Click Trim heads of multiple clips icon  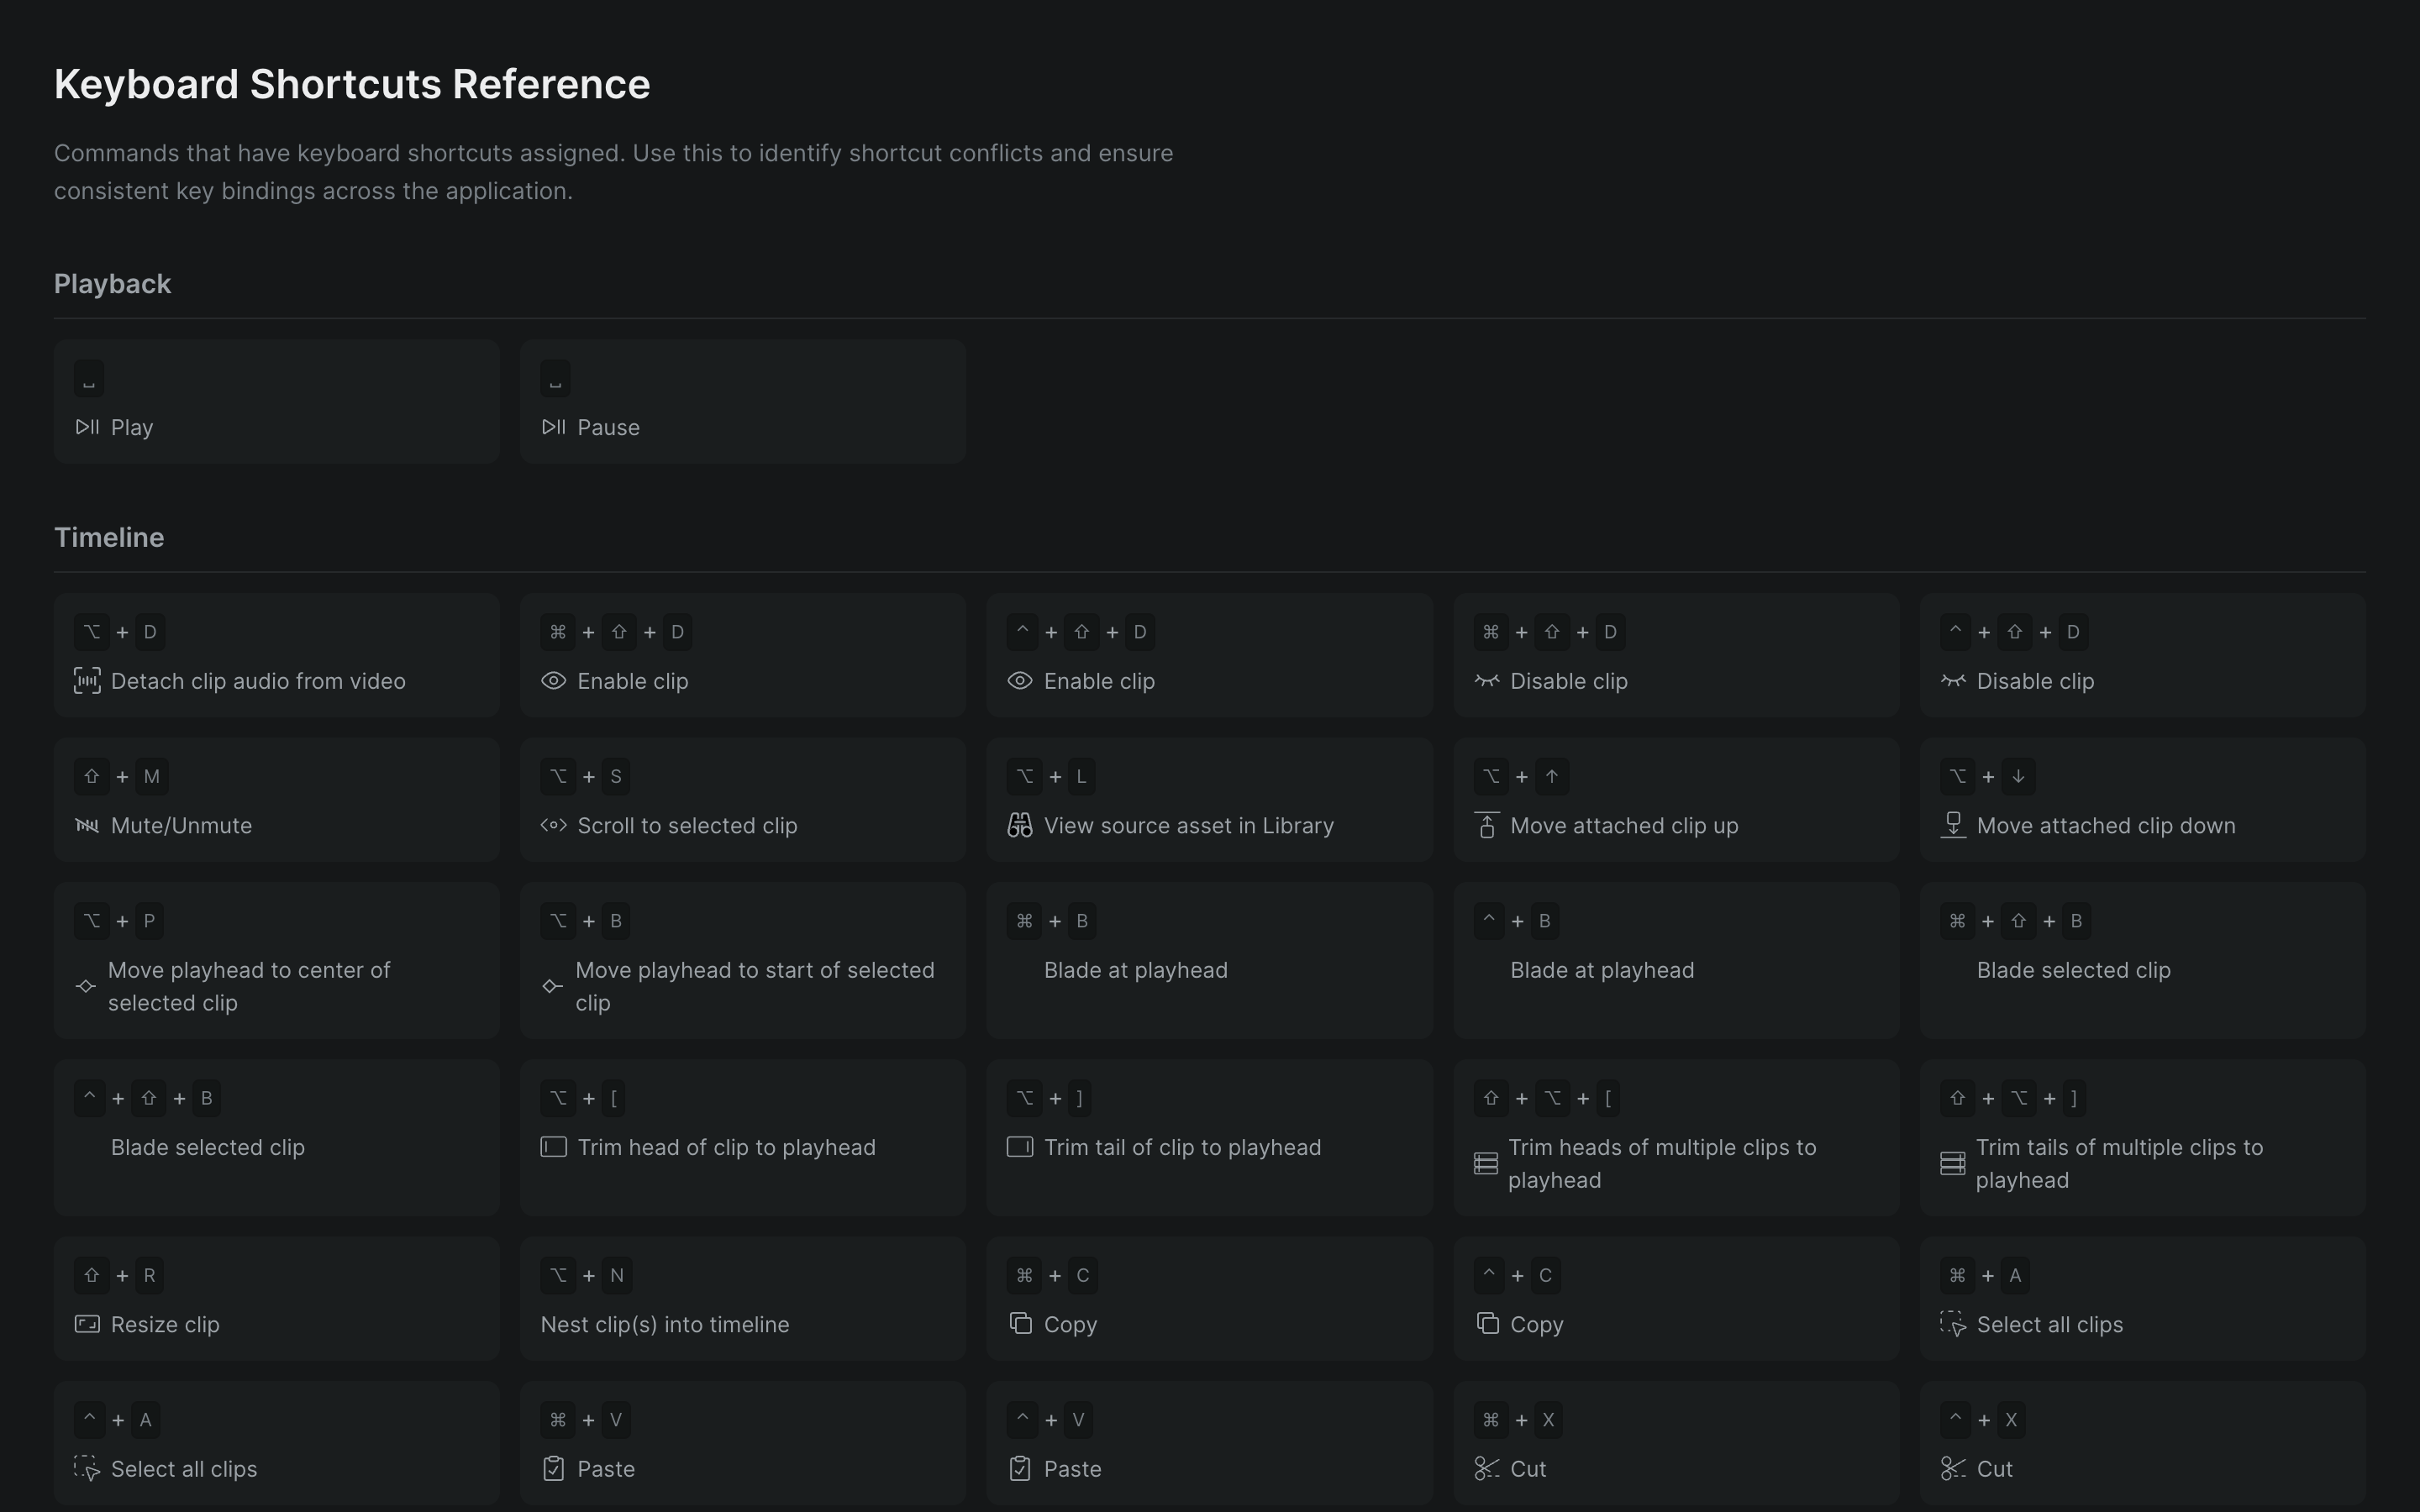(1486, 1164)
